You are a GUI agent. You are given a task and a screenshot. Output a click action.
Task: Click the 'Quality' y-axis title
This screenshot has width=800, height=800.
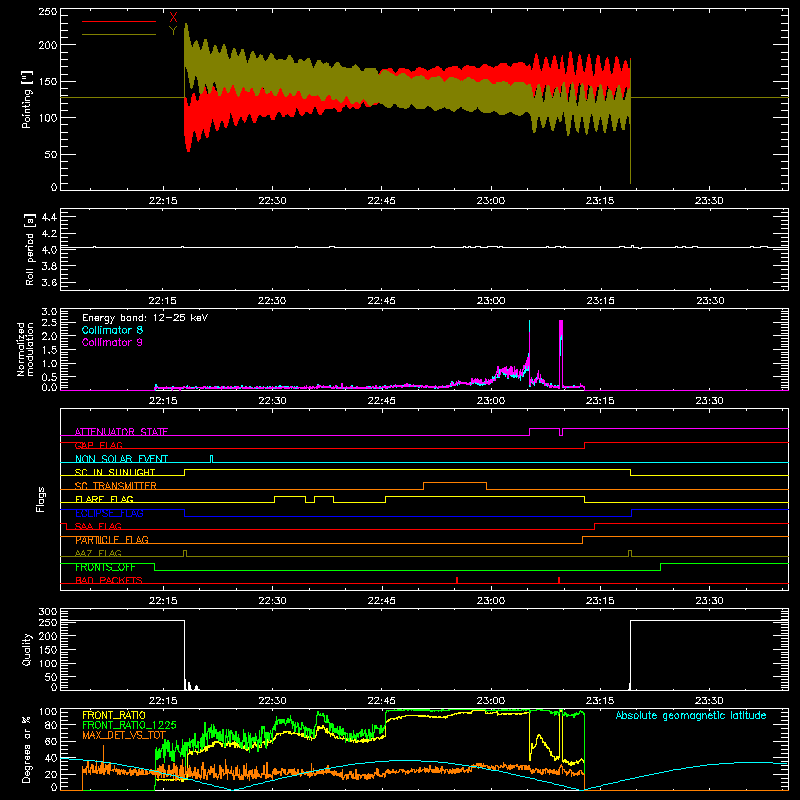click(x=27, y=649)
